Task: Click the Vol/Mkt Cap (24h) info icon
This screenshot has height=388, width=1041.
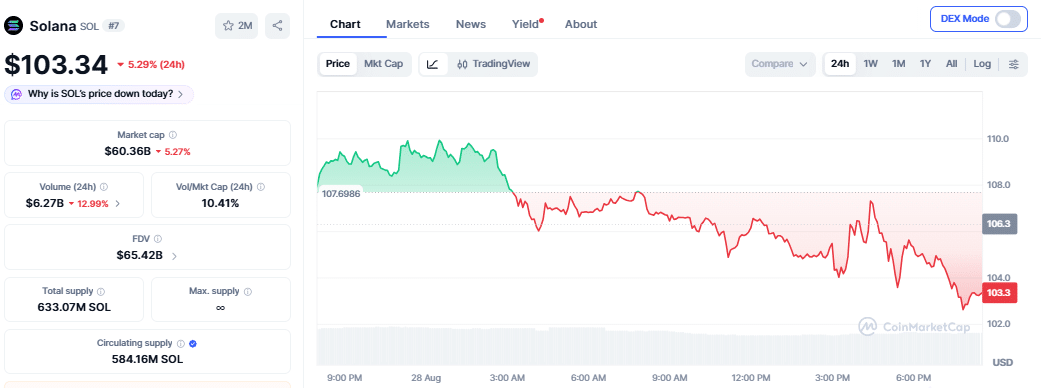Action: (260, 187)
